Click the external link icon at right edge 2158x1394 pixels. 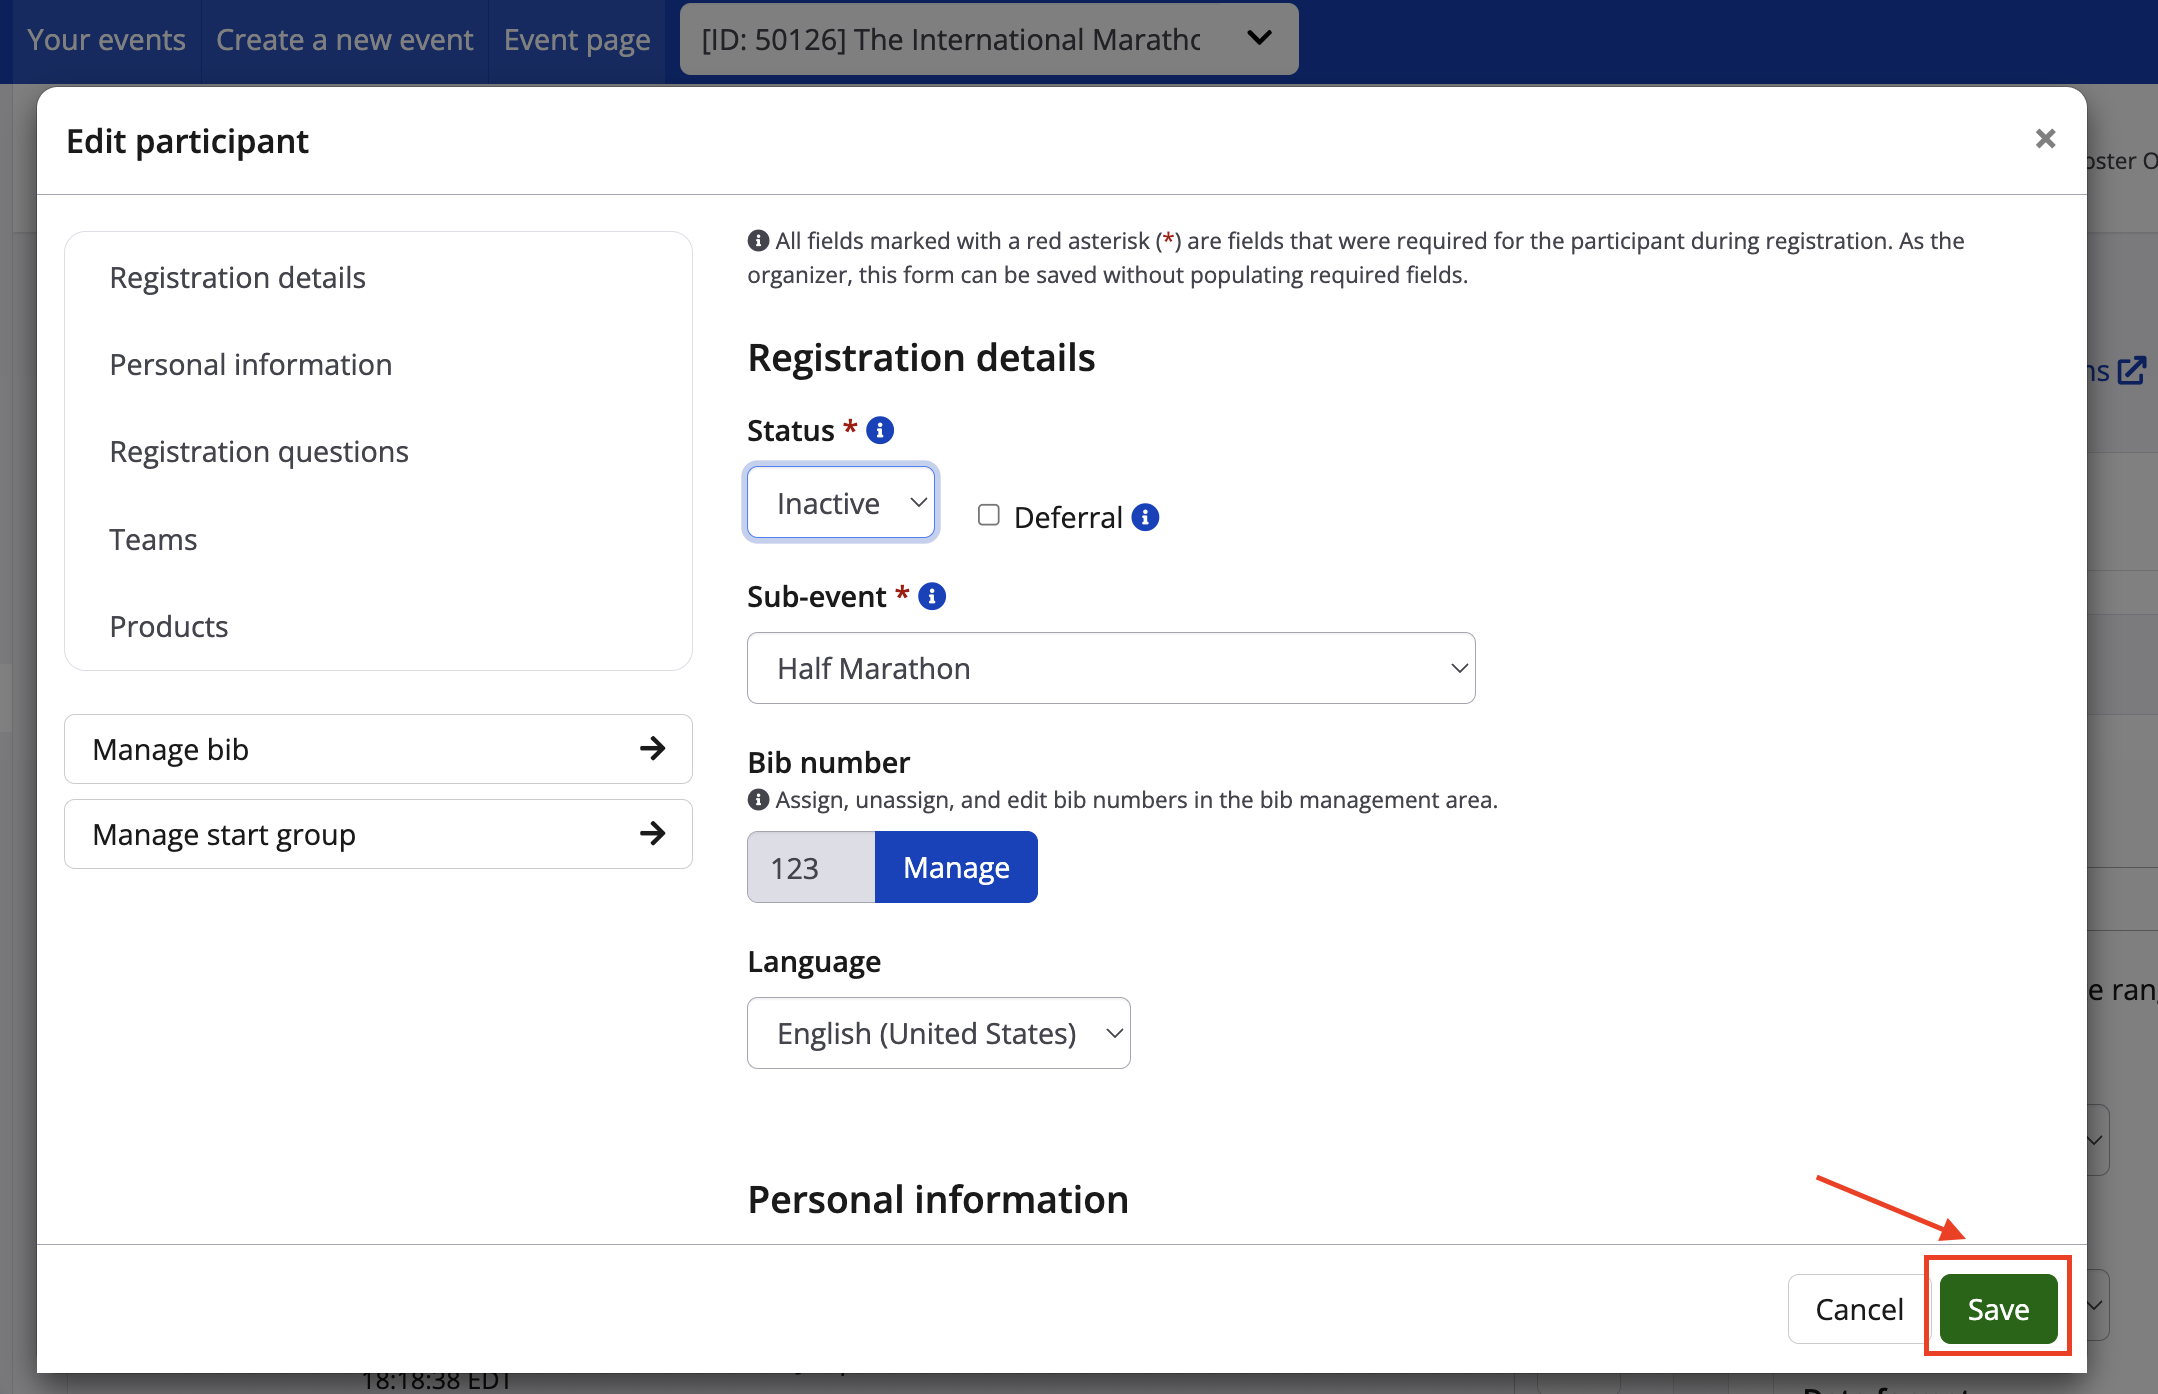tap(2131, 371)
